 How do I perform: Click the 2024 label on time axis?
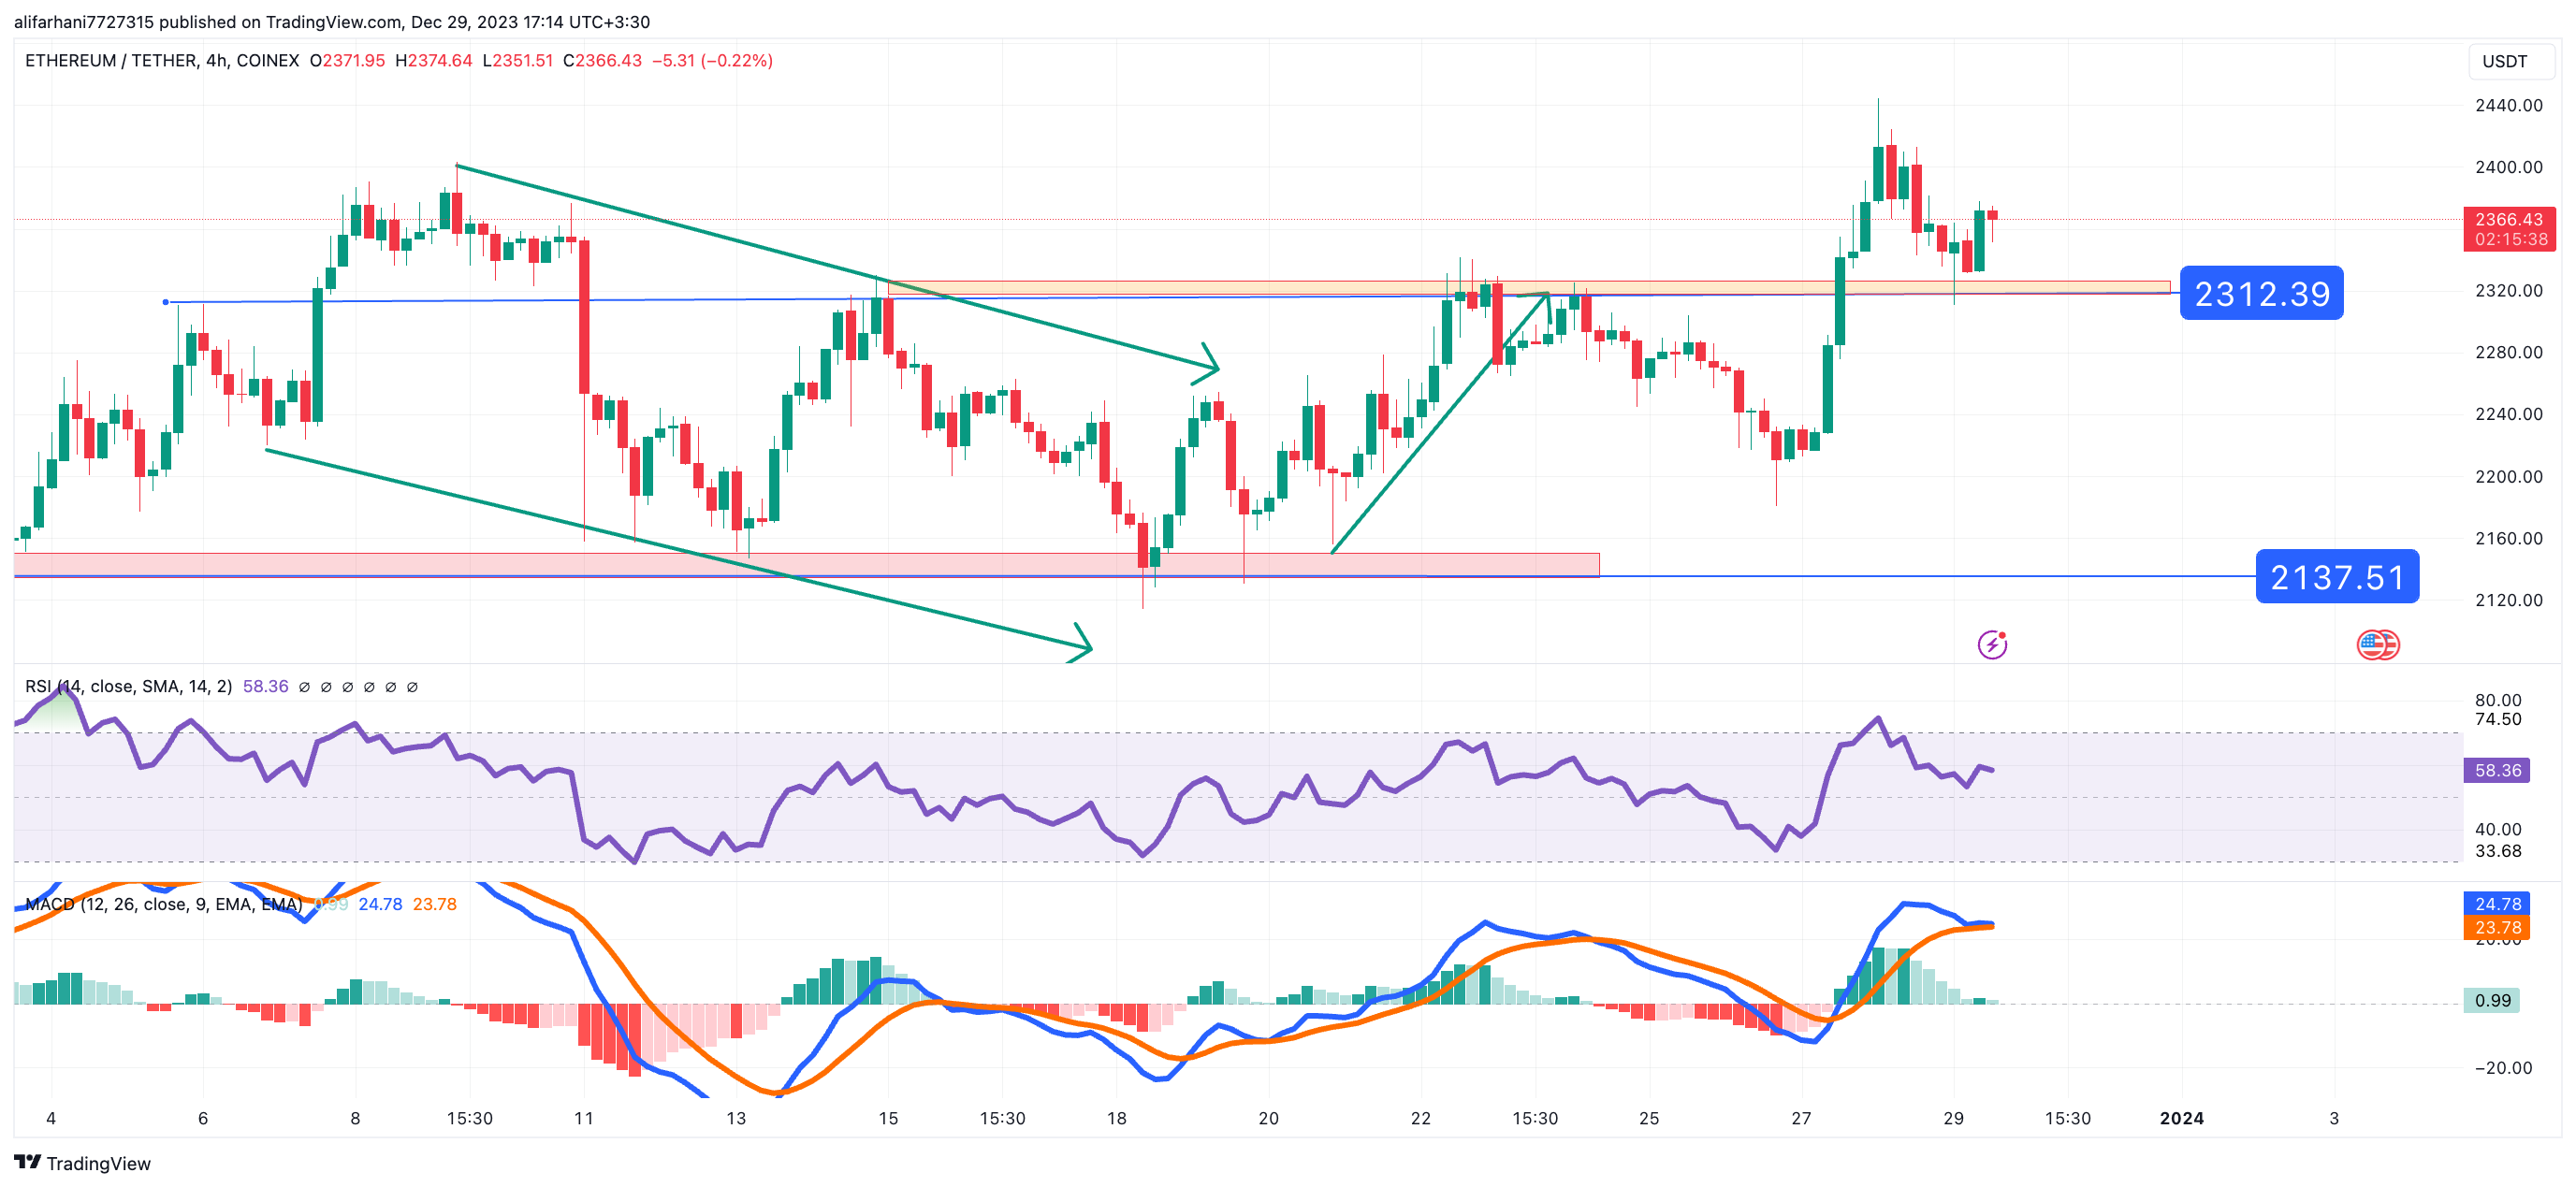[x=2180, y=1118]
